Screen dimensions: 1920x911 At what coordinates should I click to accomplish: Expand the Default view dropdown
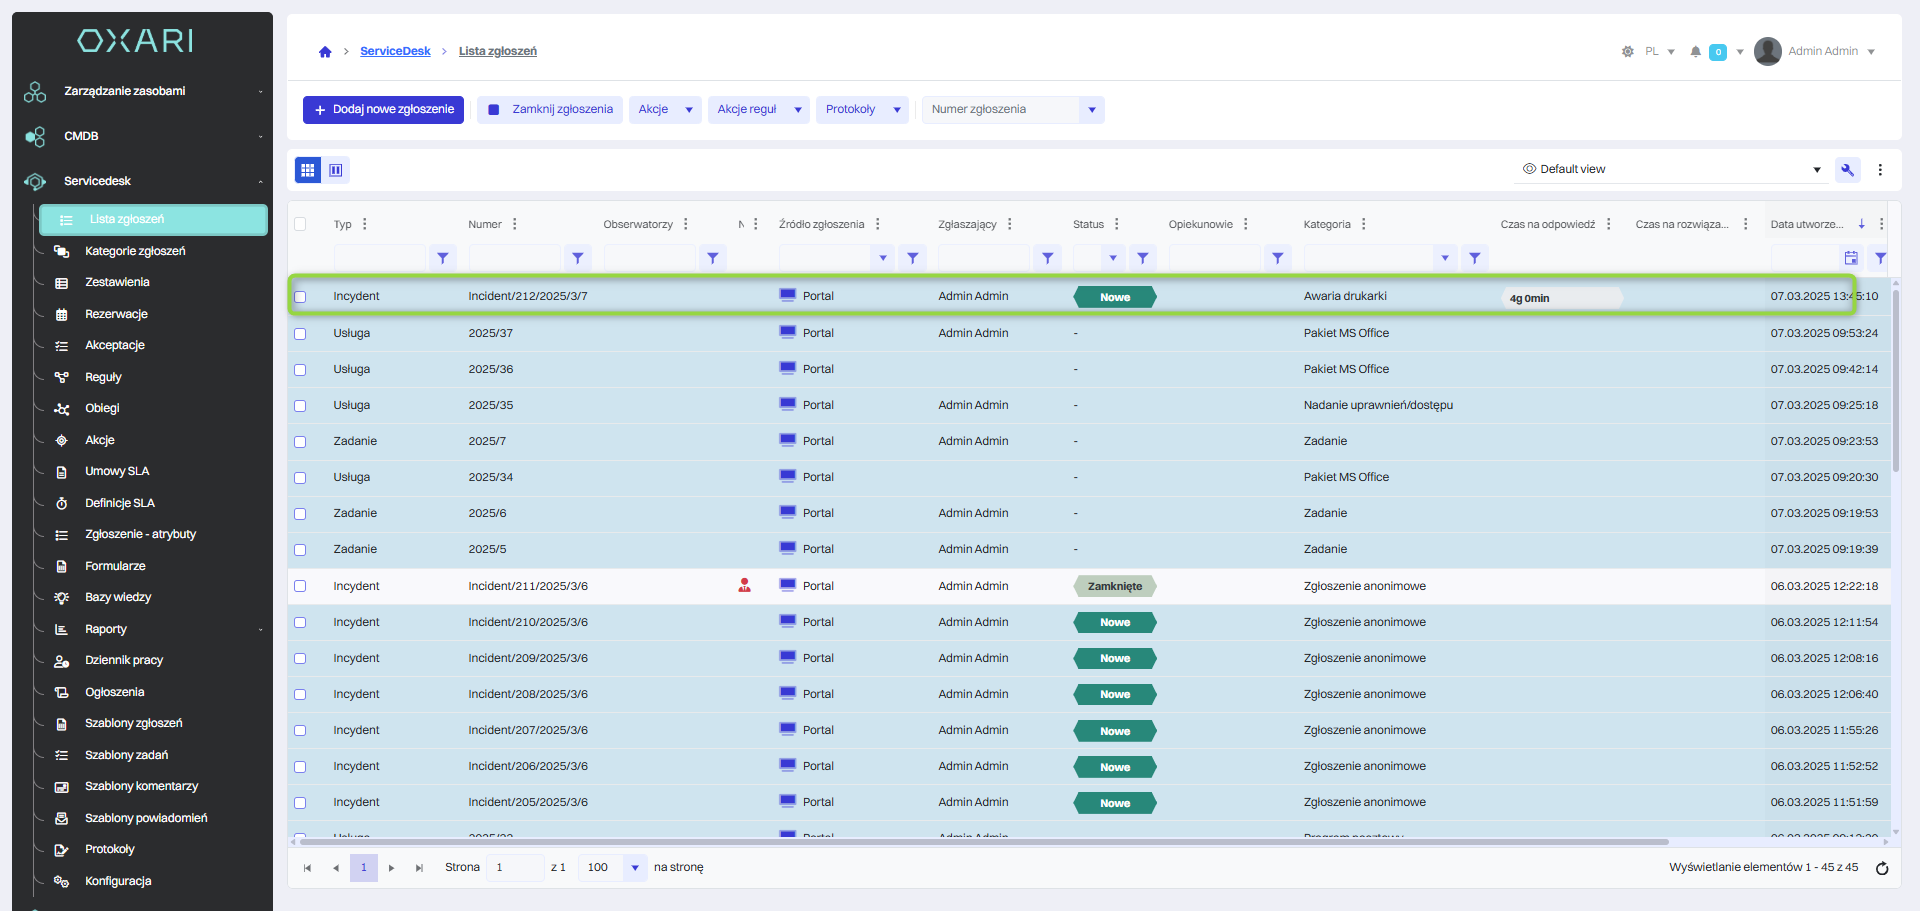click(1816, 170)
